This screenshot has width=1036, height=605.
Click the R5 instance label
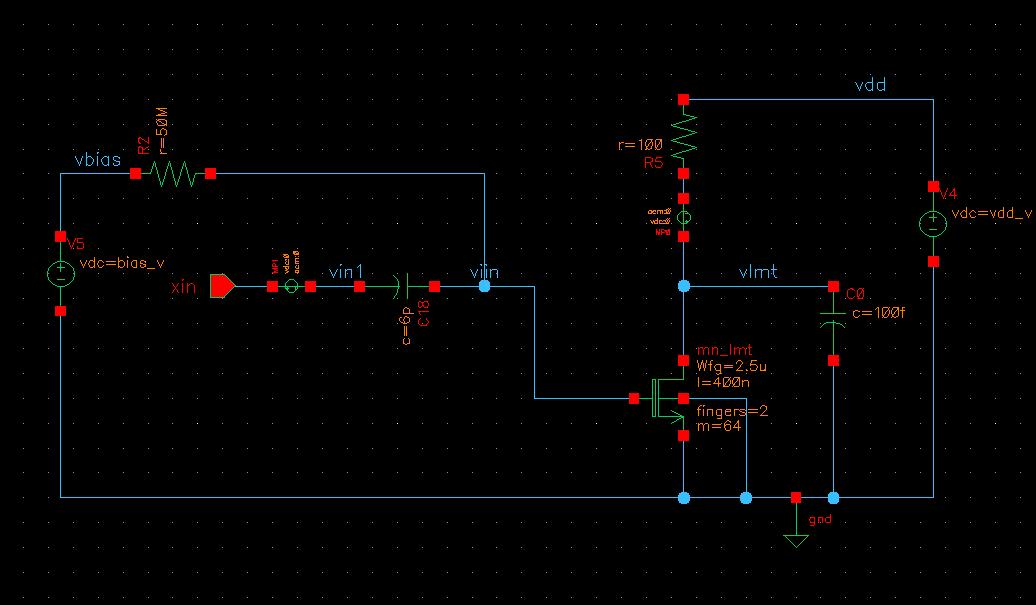point(653,162)
